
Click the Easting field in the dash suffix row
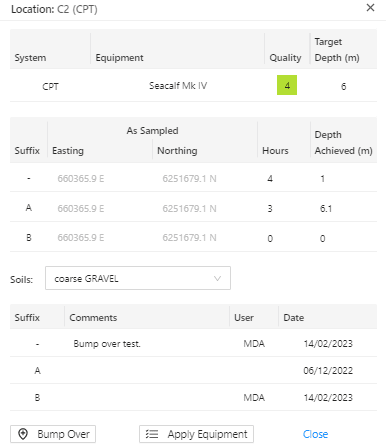(x=81, y=179)
